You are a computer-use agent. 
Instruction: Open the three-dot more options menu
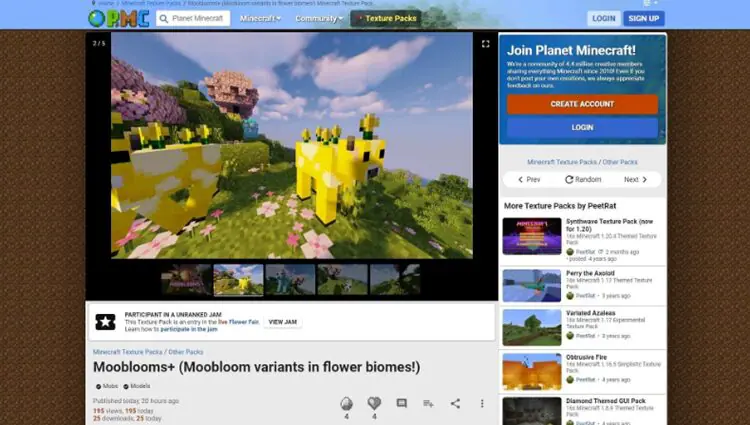pyautogui.click(x=482, y=403)
